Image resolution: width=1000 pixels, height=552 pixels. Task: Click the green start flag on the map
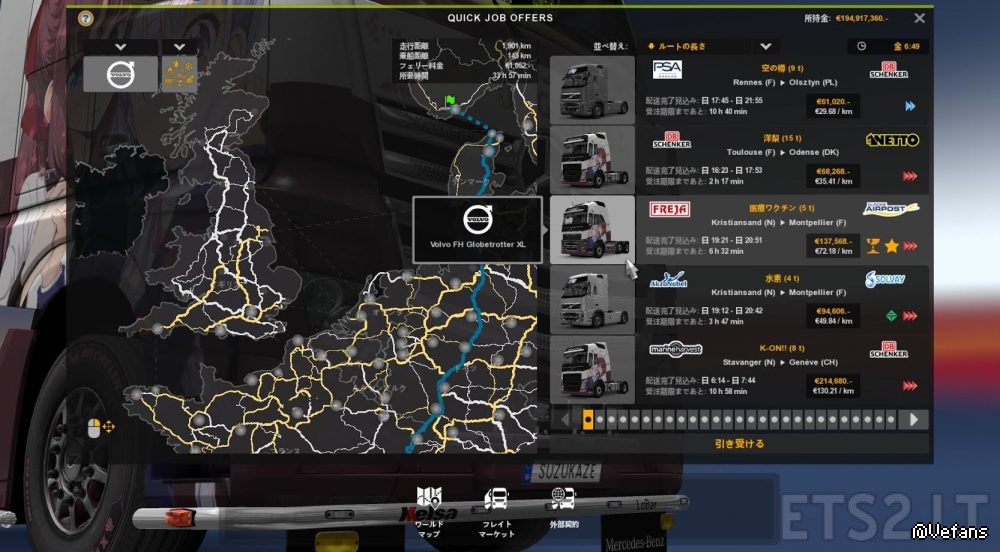tap(450, 100)
